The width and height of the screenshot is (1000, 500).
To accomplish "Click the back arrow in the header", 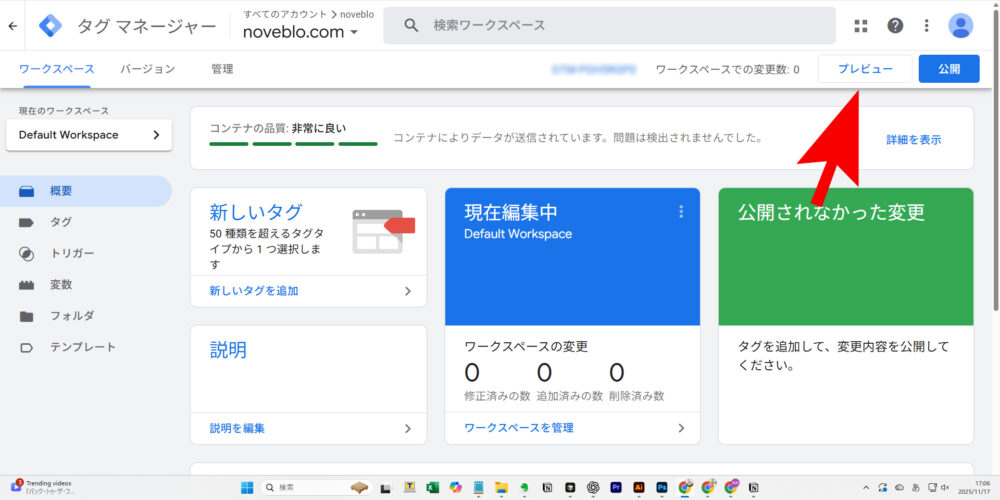I will pos(12,26).
